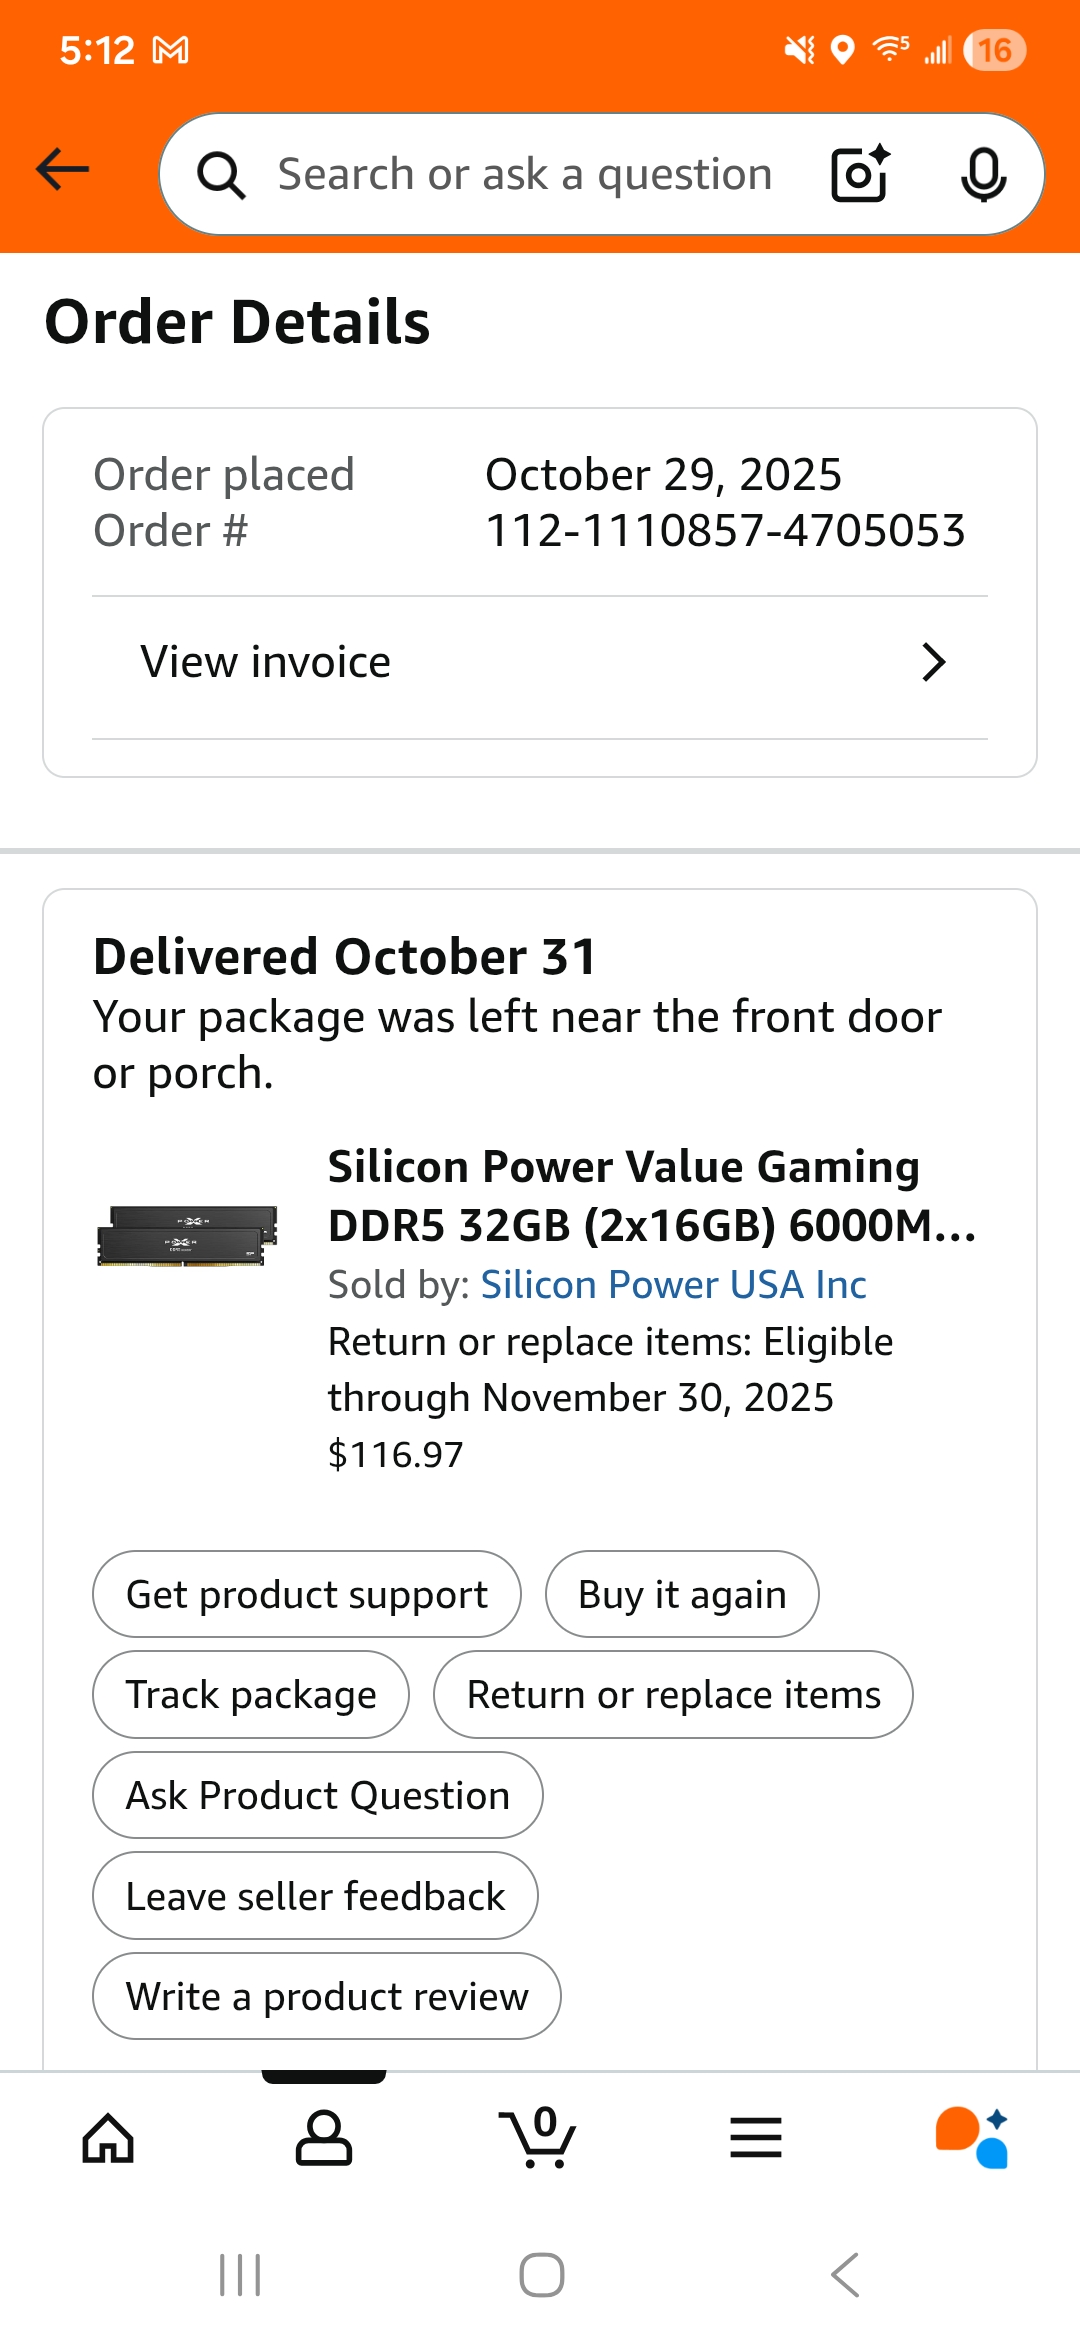This screenshot has height=2340, width=1080.
Task: Tap the microphone voice search icon
Action: [983, 174]
